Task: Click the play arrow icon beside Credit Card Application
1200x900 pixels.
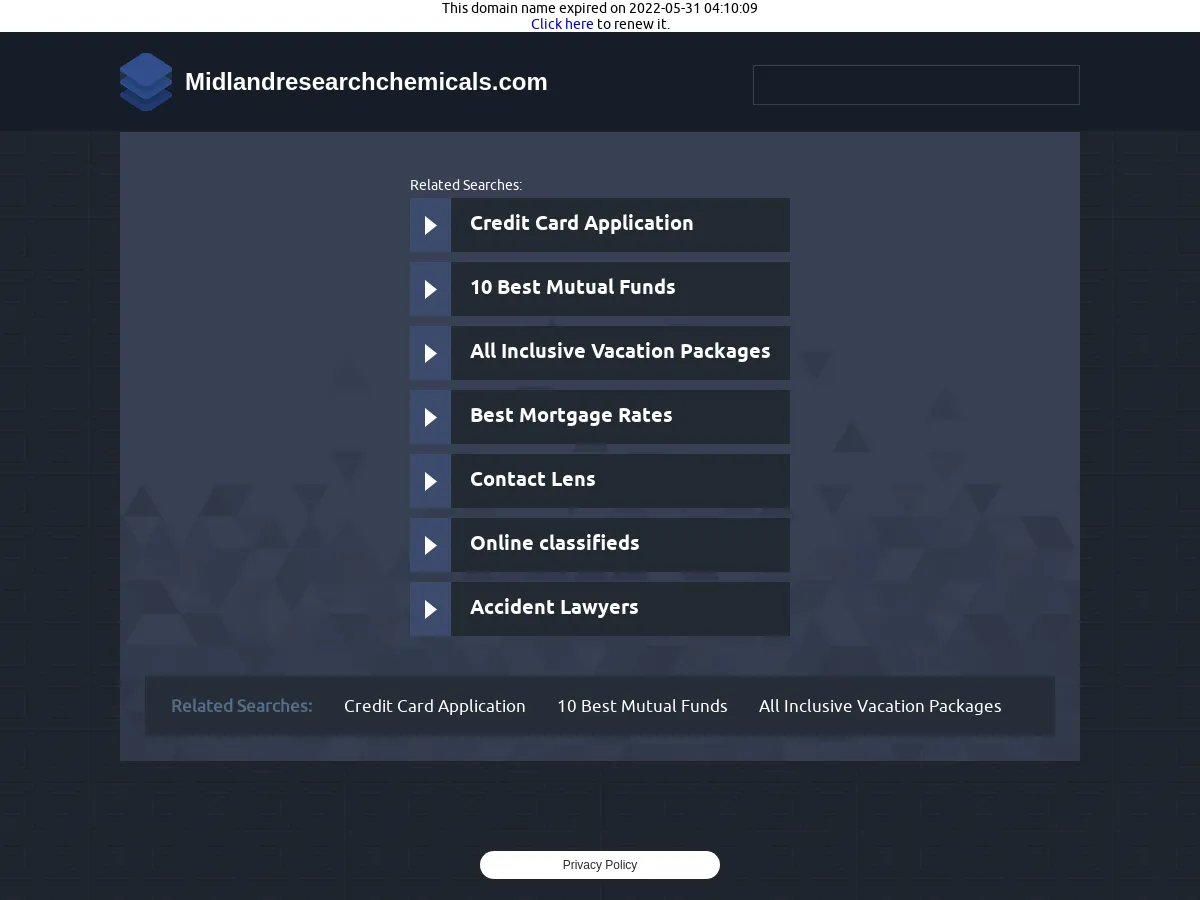Action: point(430,224)
